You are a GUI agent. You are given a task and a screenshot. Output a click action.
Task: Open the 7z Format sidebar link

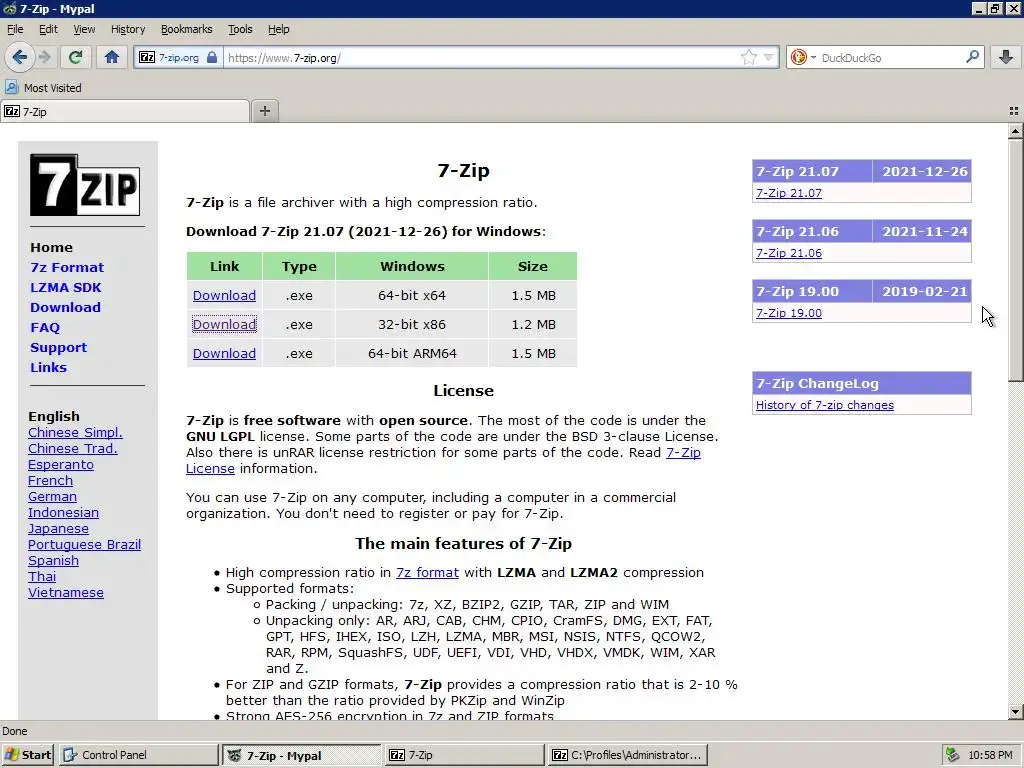tap(67, 267)
